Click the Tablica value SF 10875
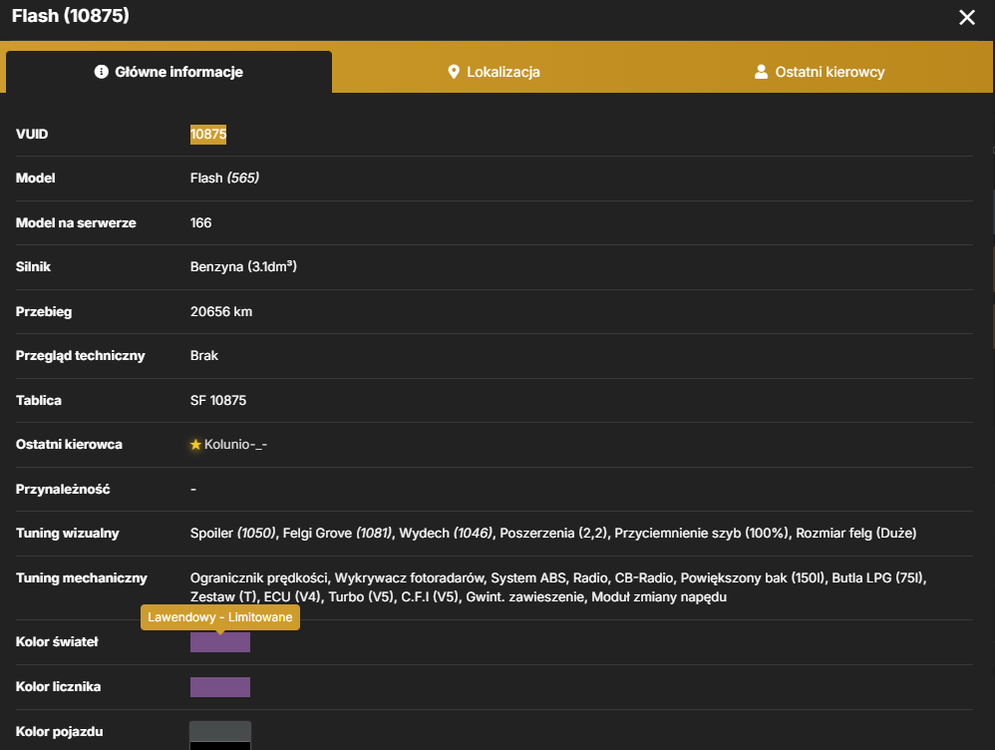Viewport: 995px width, 750px height. point(218,400)
